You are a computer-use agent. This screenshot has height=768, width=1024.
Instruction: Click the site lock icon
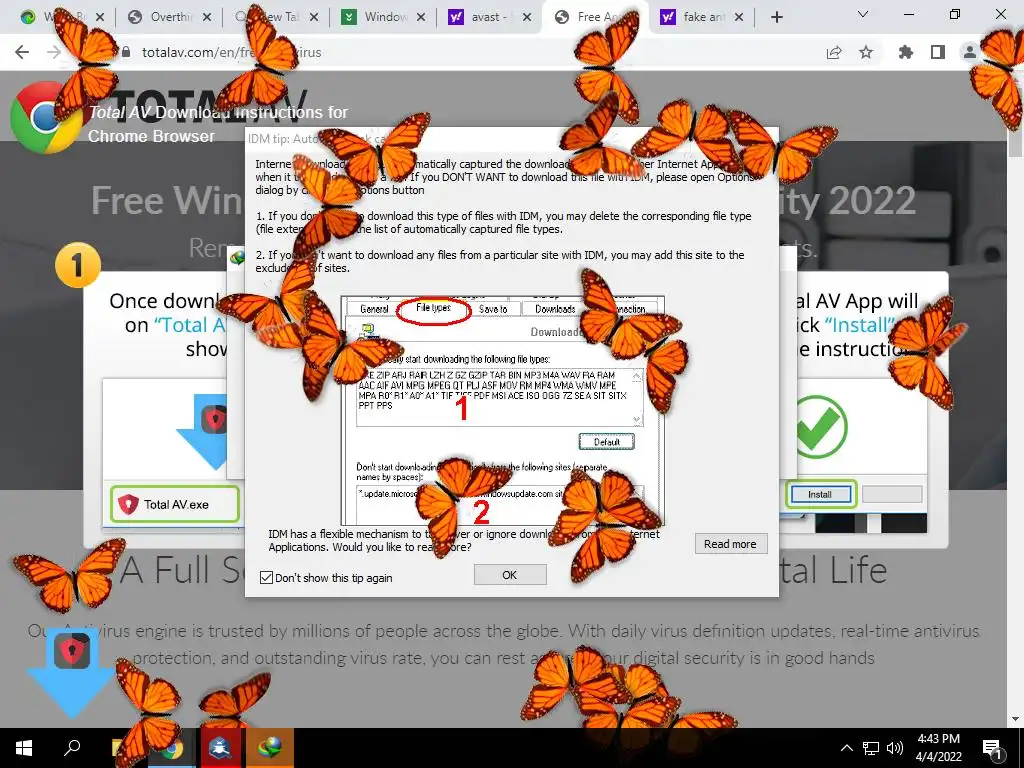click(x=126, y=52)
